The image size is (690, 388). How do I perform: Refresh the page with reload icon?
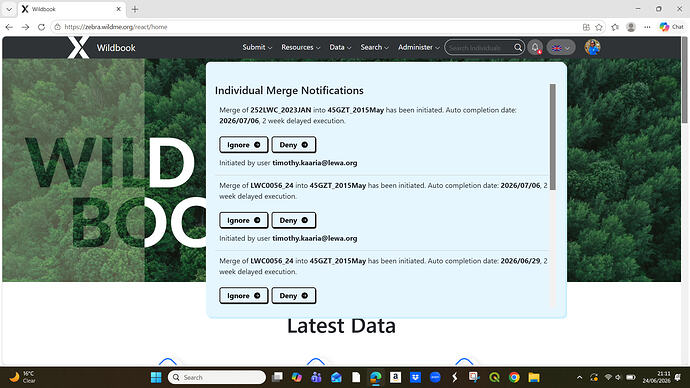point(41,27)
